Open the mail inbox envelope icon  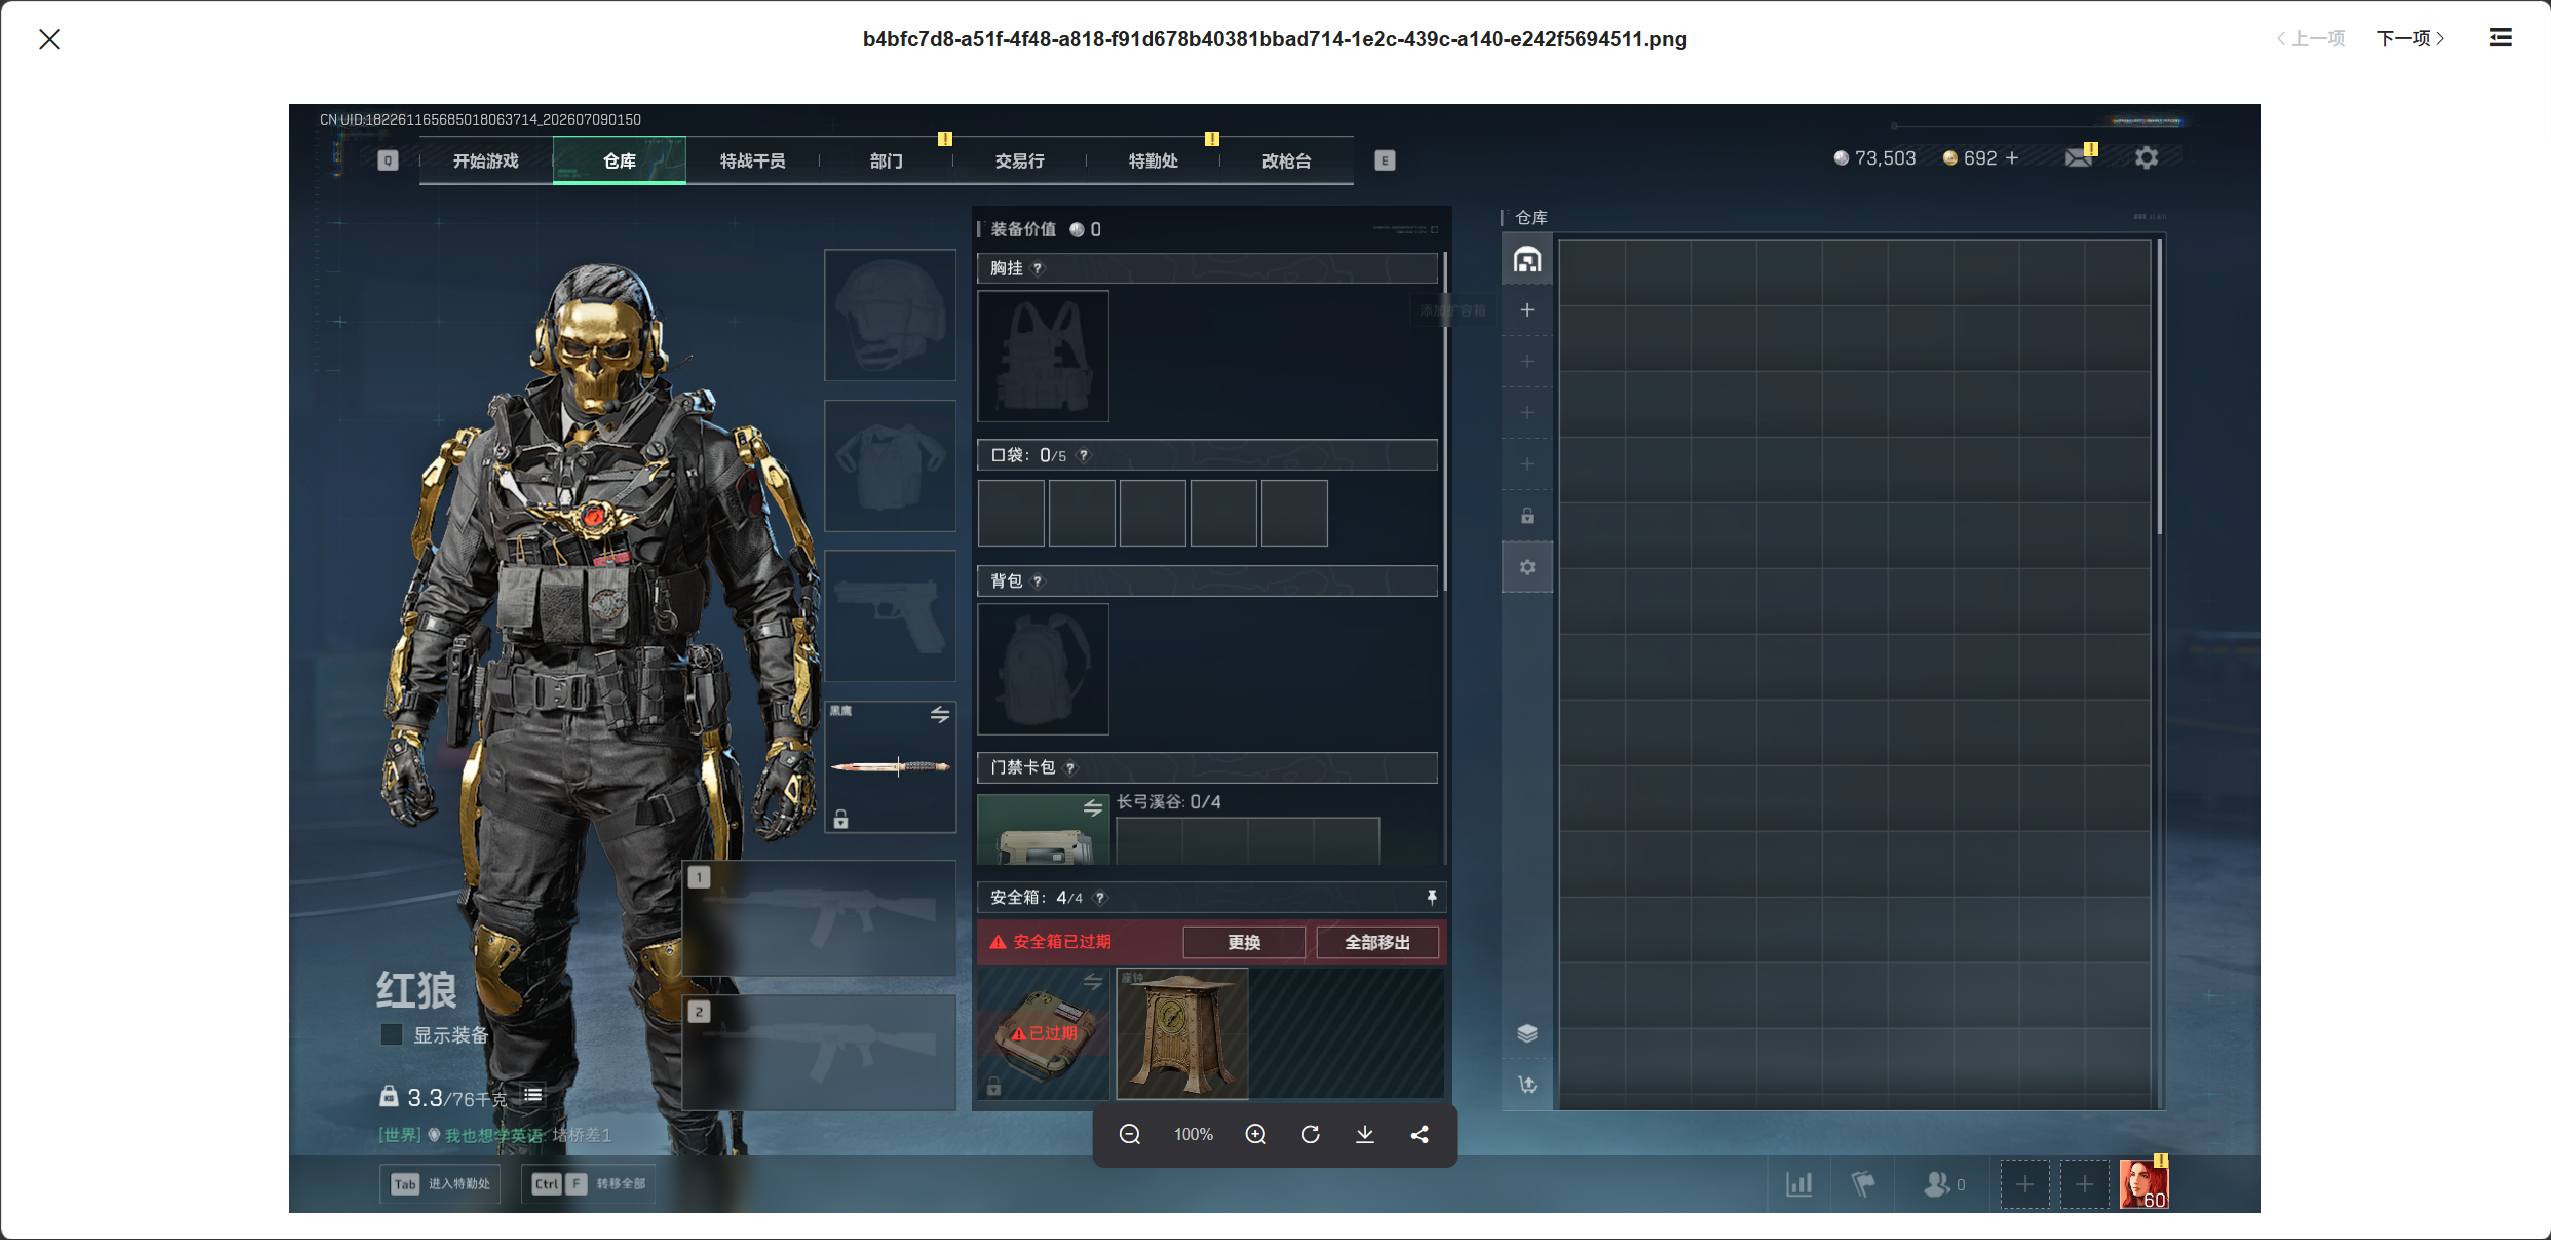2078,157
